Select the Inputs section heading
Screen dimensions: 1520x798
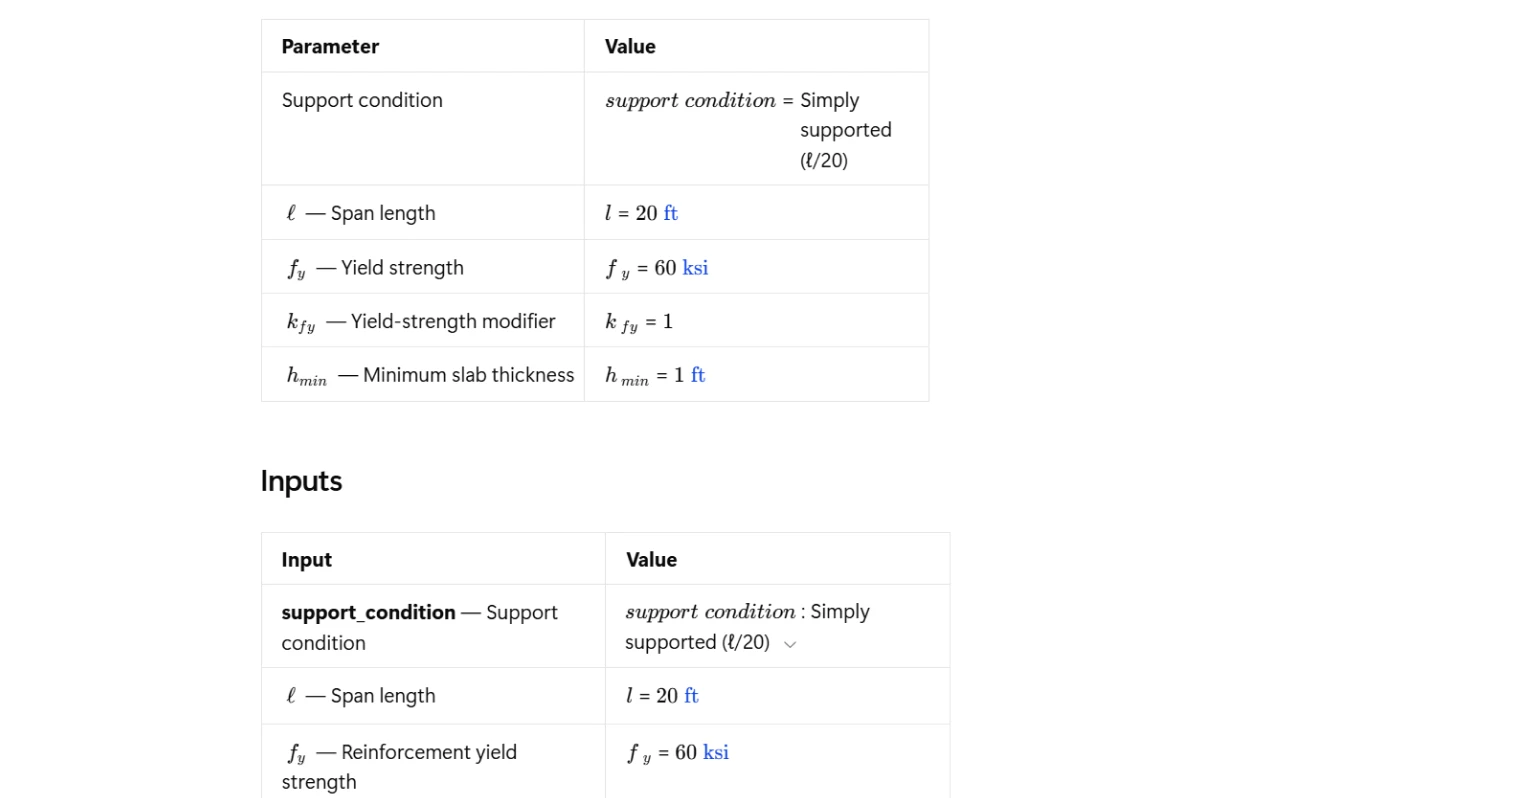click(x=301, y=481)
